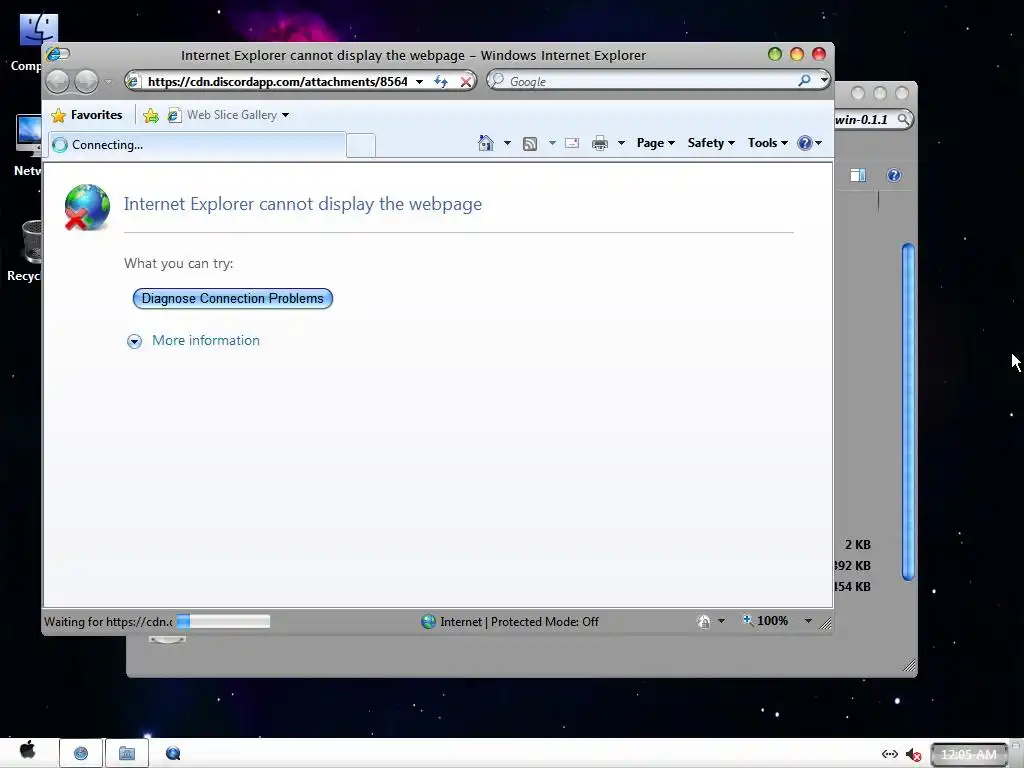Click help icon in background Explorer window

click(x=893, y=175)
